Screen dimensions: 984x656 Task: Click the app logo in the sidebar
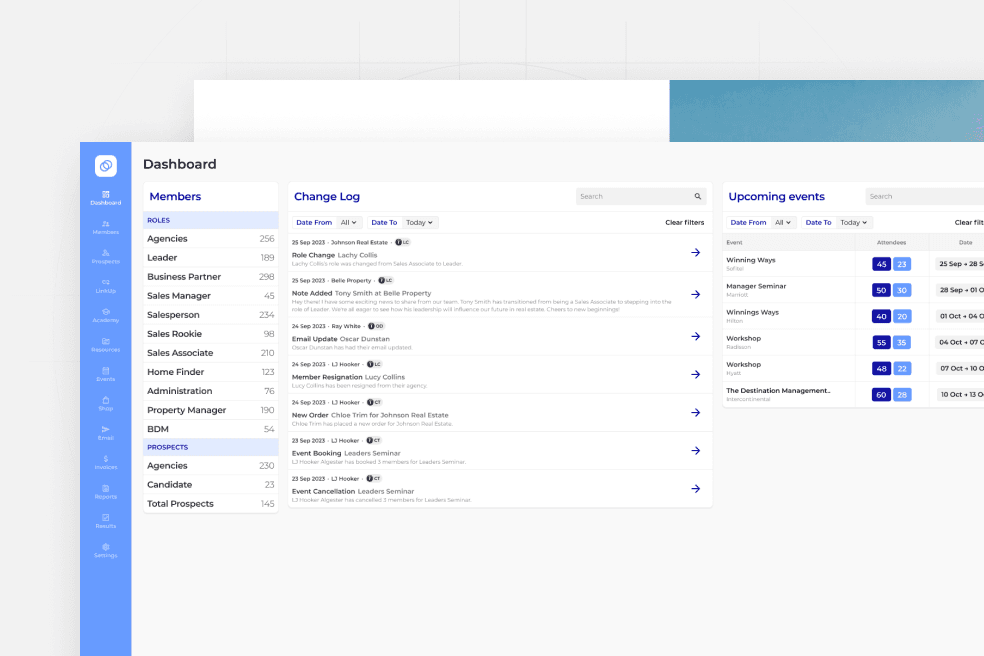[105, 166]
